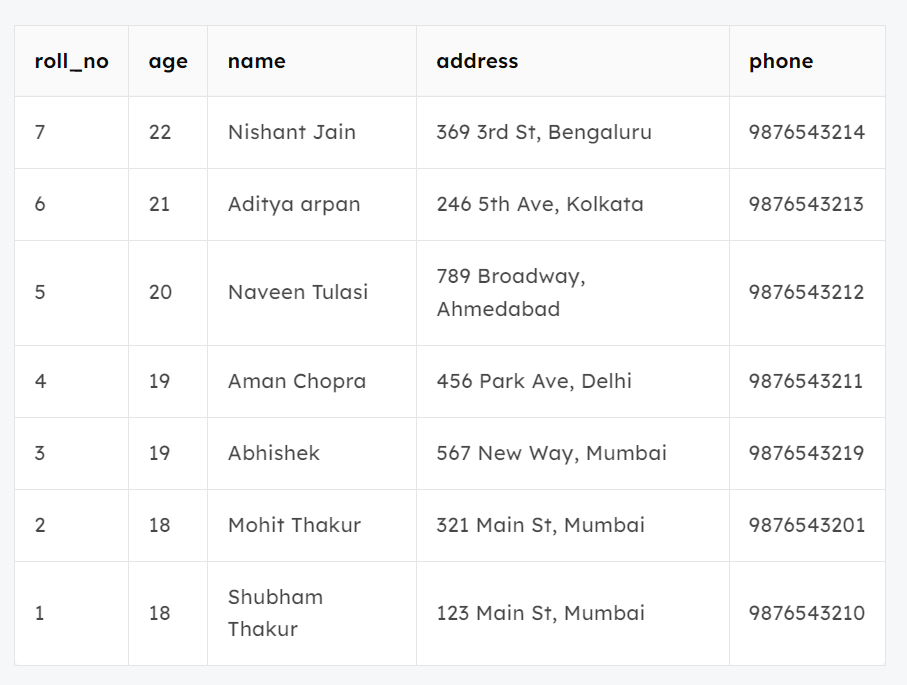
Task: Click the name column header
Action: click(x=257, y=61)
